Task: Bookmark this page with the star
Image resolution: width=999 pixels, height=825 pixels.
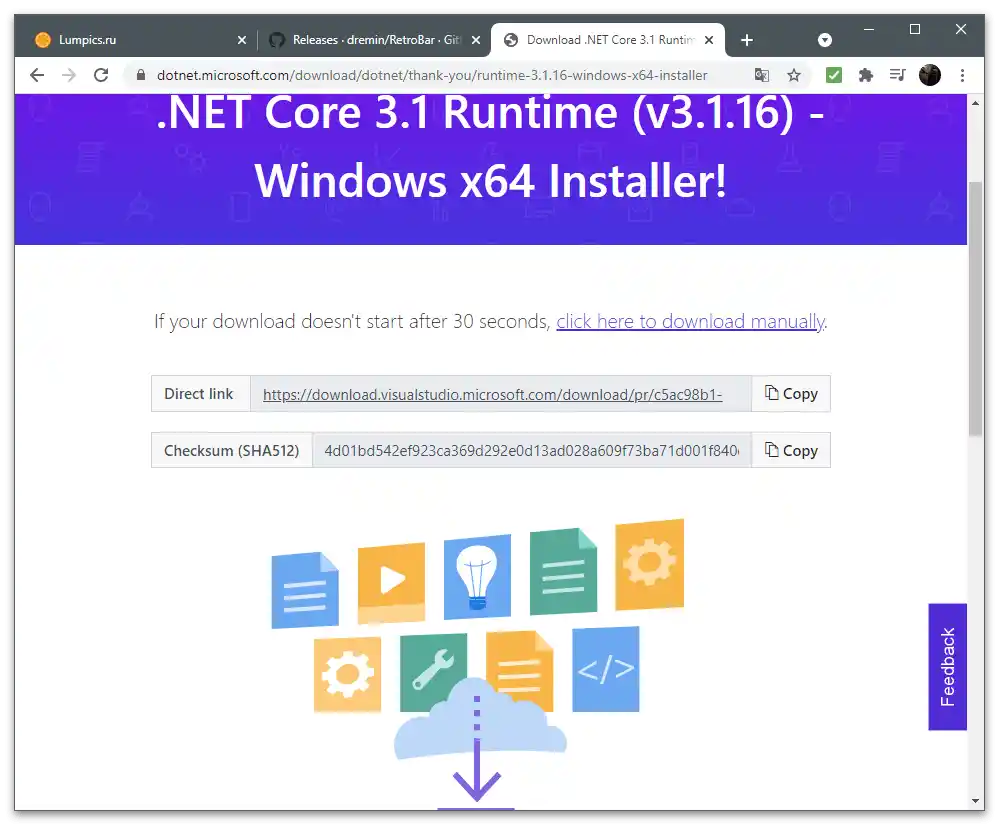Action: pos(793,75)
